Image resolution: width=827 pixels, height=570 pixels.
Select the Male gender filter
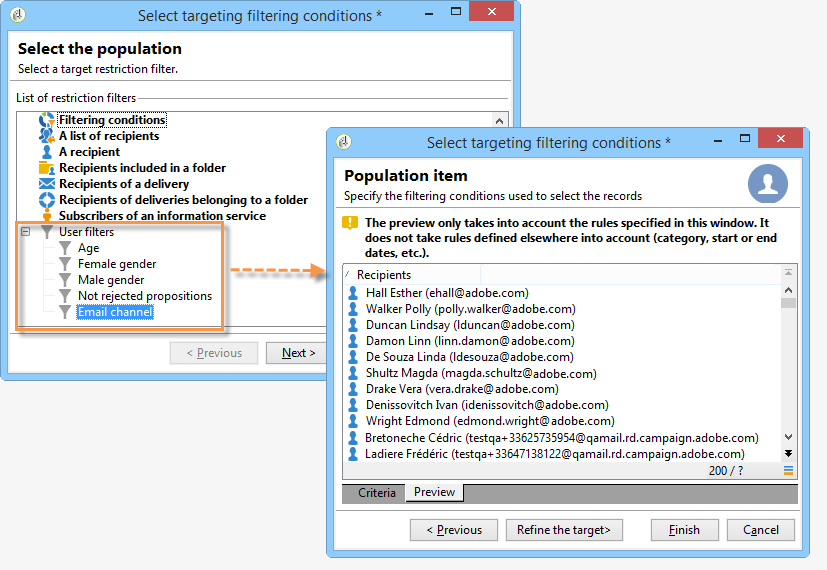point(111,280)
